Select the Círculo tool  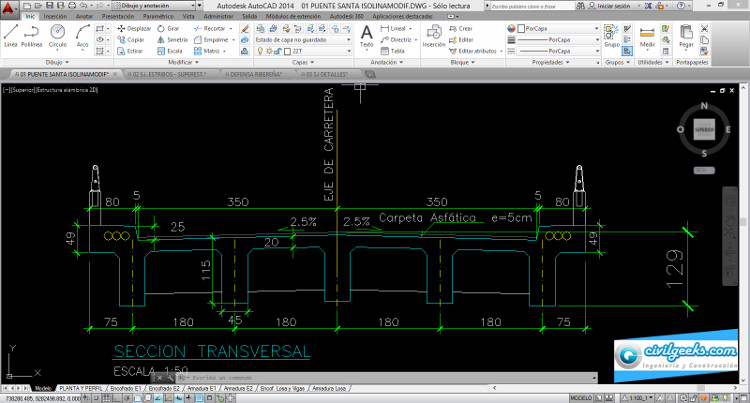[x=57, y=36]
